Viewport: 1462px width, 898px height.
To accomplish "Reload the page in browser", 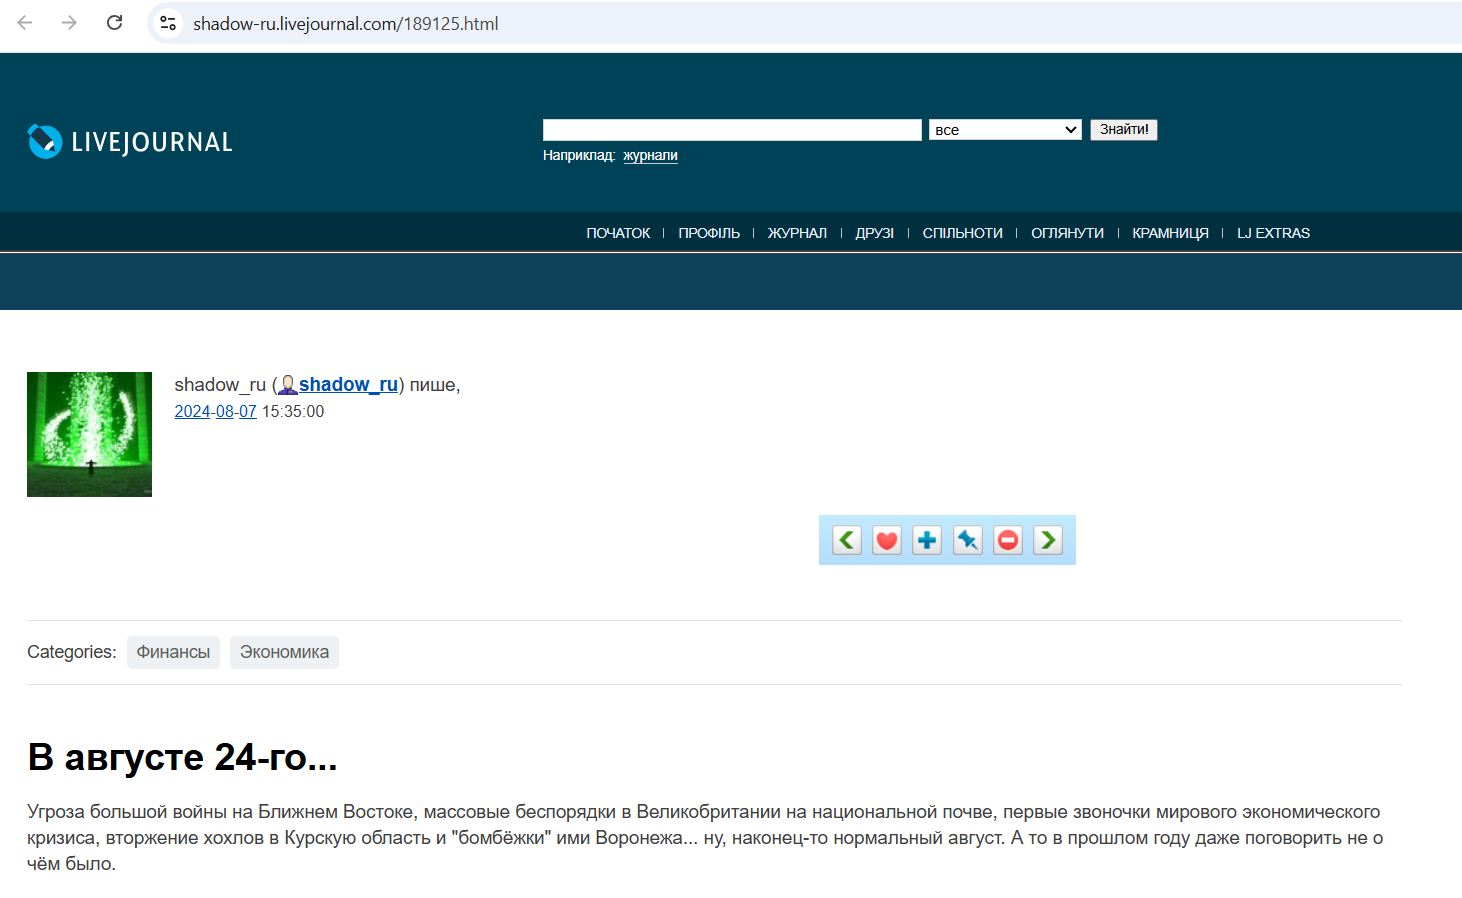I will pos(115,23).
